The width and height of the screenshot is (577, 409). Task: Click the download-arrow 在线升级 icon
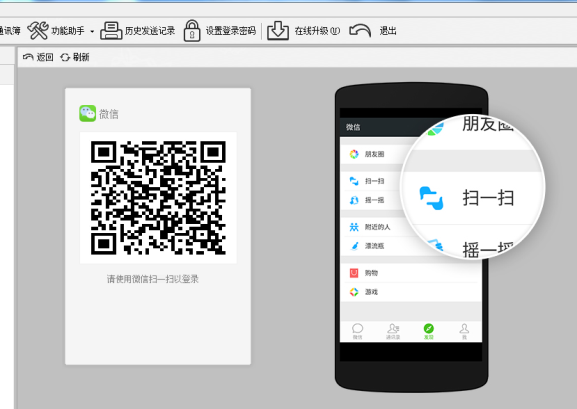[278, 30]
